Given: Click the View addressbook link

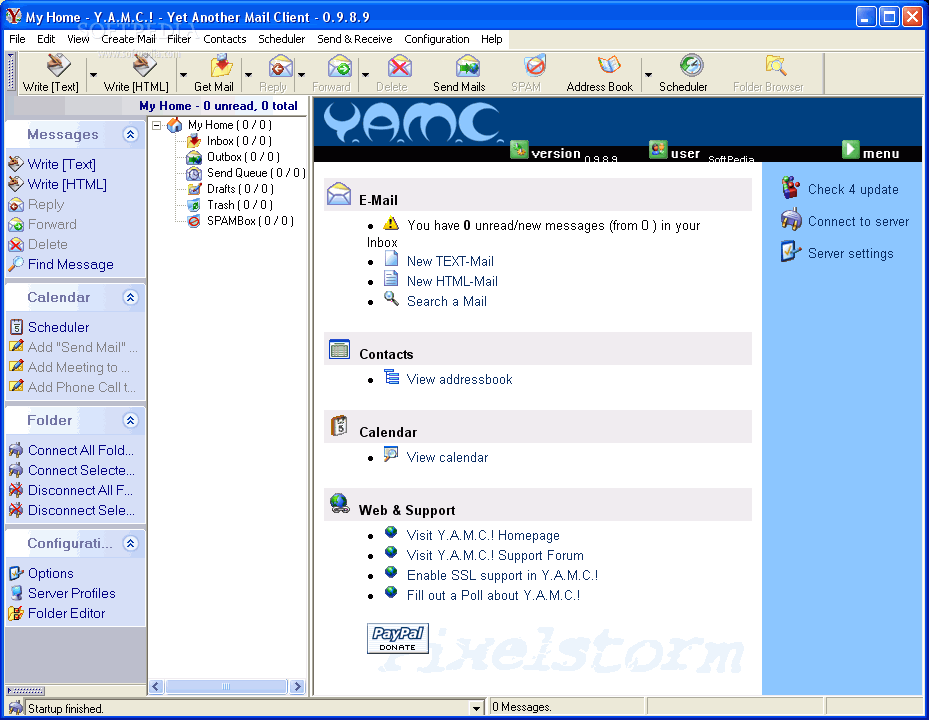Looking at the screenshot, I should (x=459, y=379).
